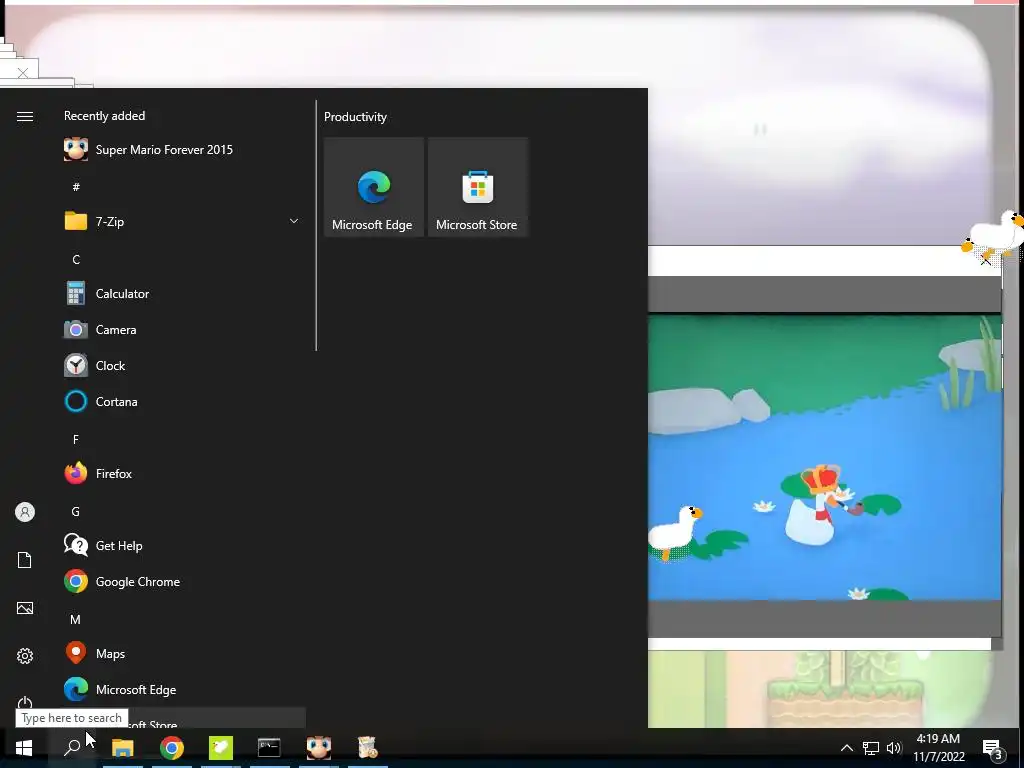Click the taskbar search magnifier
This screenshot has height=768, width=1024.
72,748
